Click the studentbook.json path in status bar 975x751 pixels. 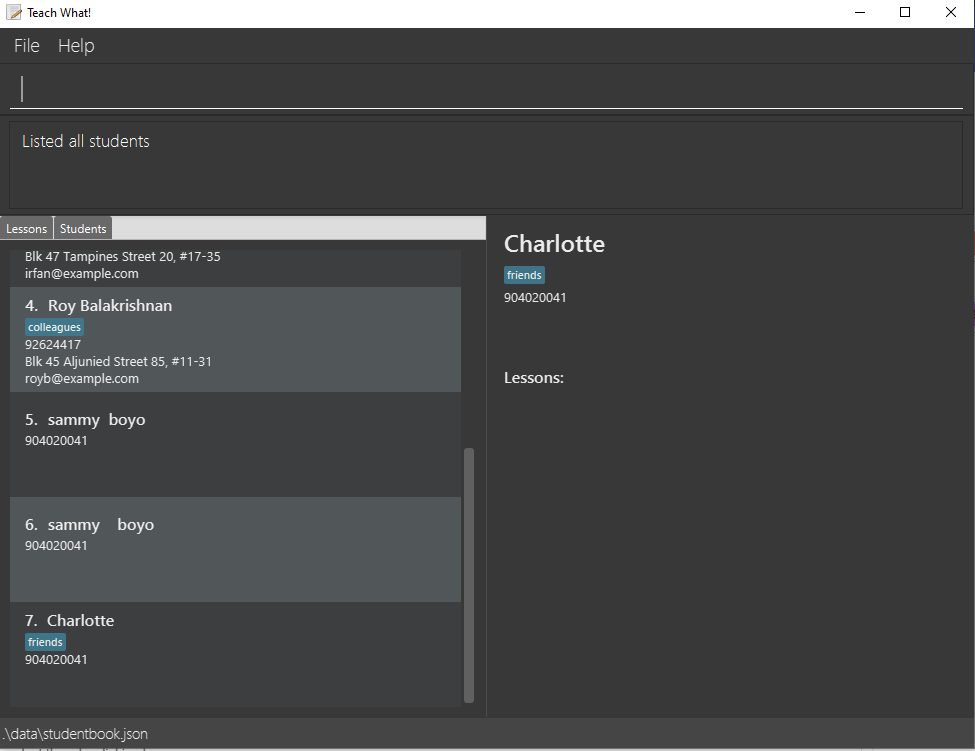pos(75,734)
